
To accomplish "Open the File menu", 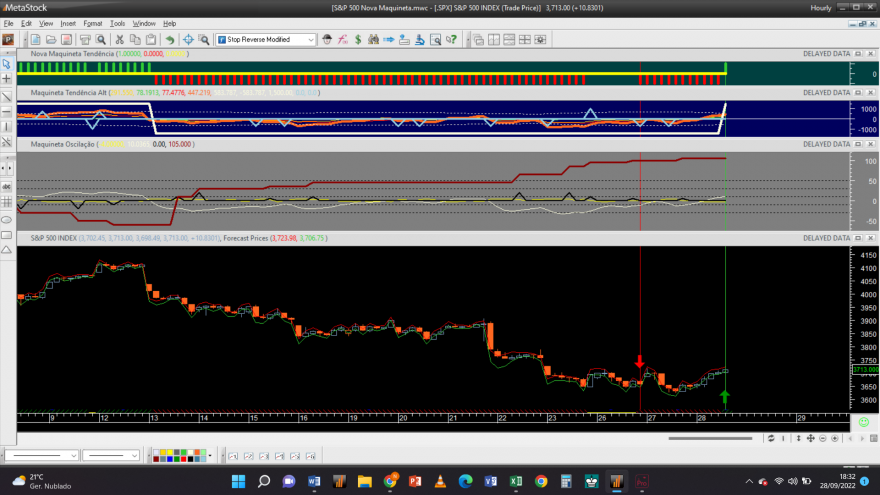I will click(x=8, y=24).
